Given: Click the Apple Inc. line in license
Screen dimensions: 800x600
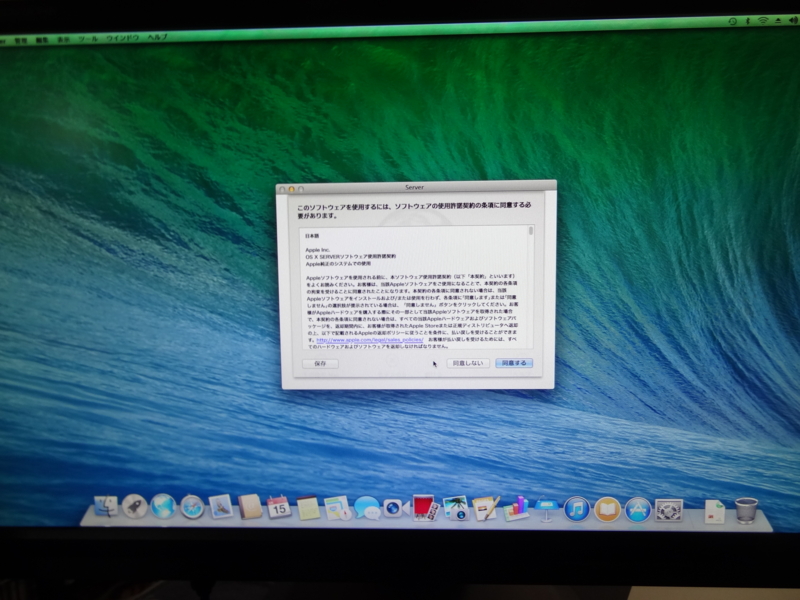Looking at the screenshot, I should click(317, 250).
